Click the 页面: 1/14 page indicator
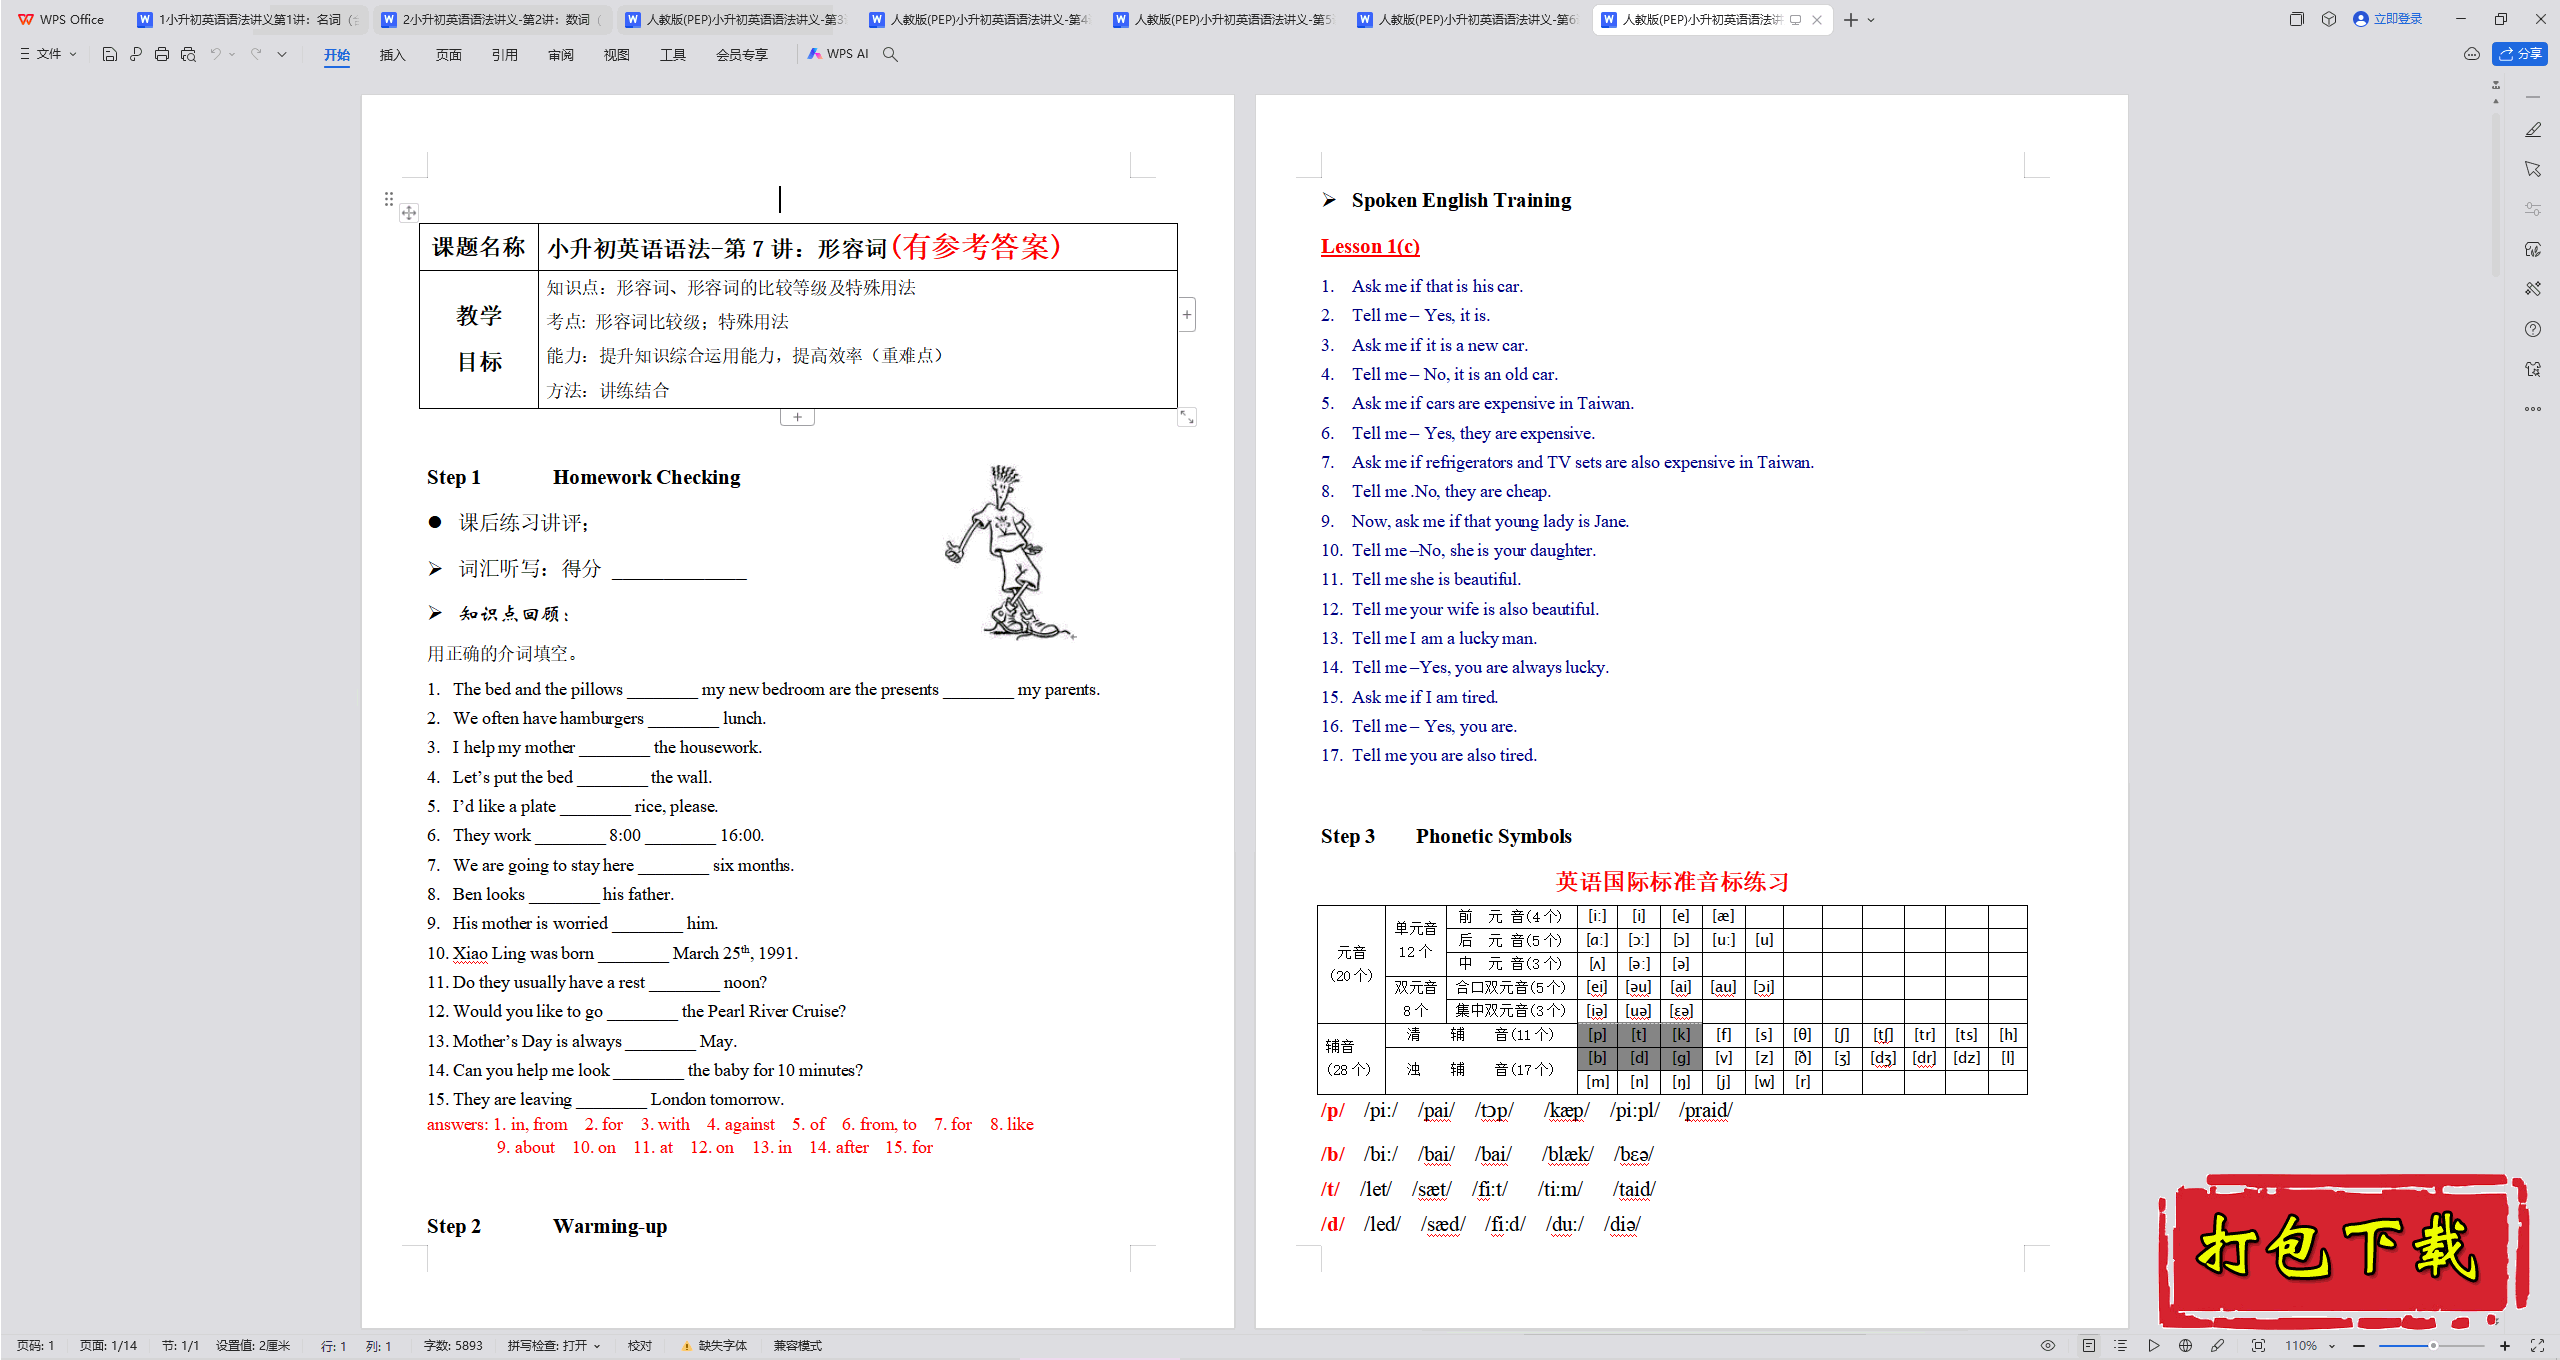The image size is (2560, 1360). [108, 1346]
